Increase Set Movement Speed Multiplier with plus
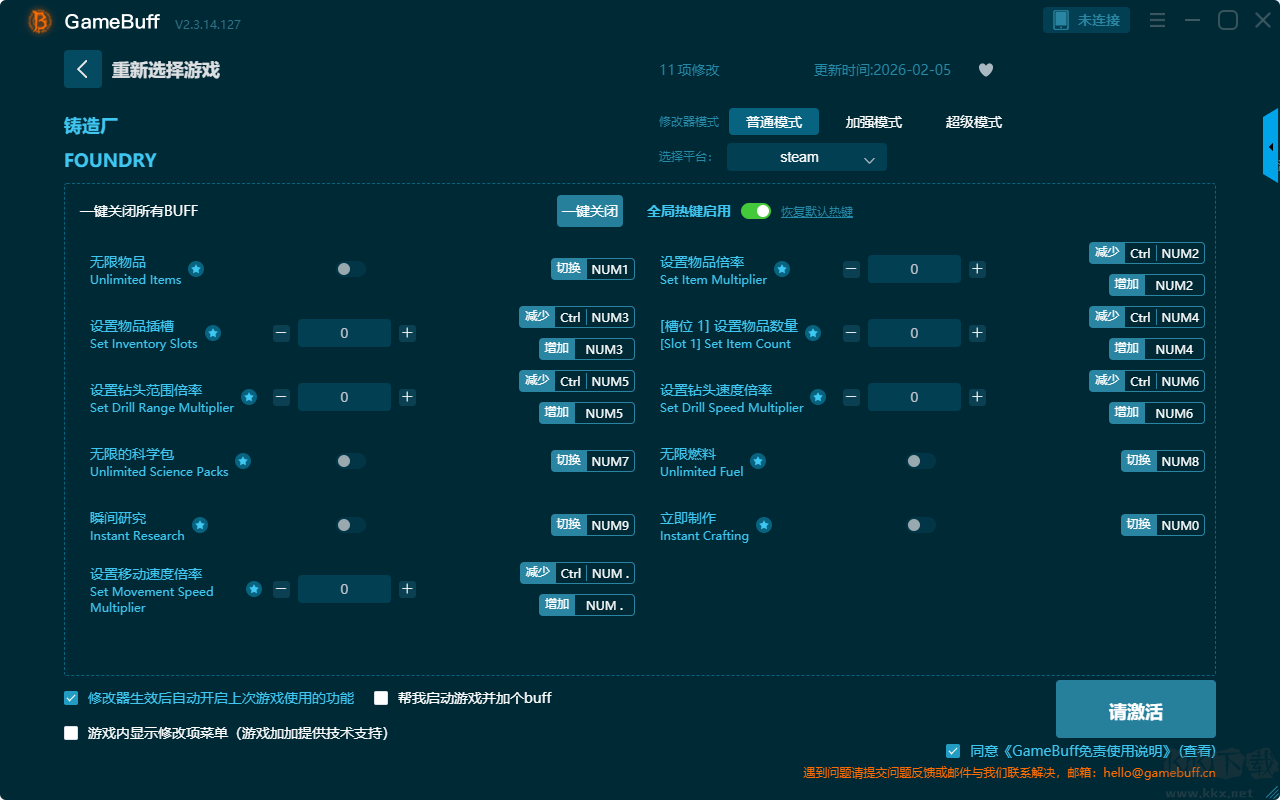This screenshot has height=800, width=1280. point(407,589)
